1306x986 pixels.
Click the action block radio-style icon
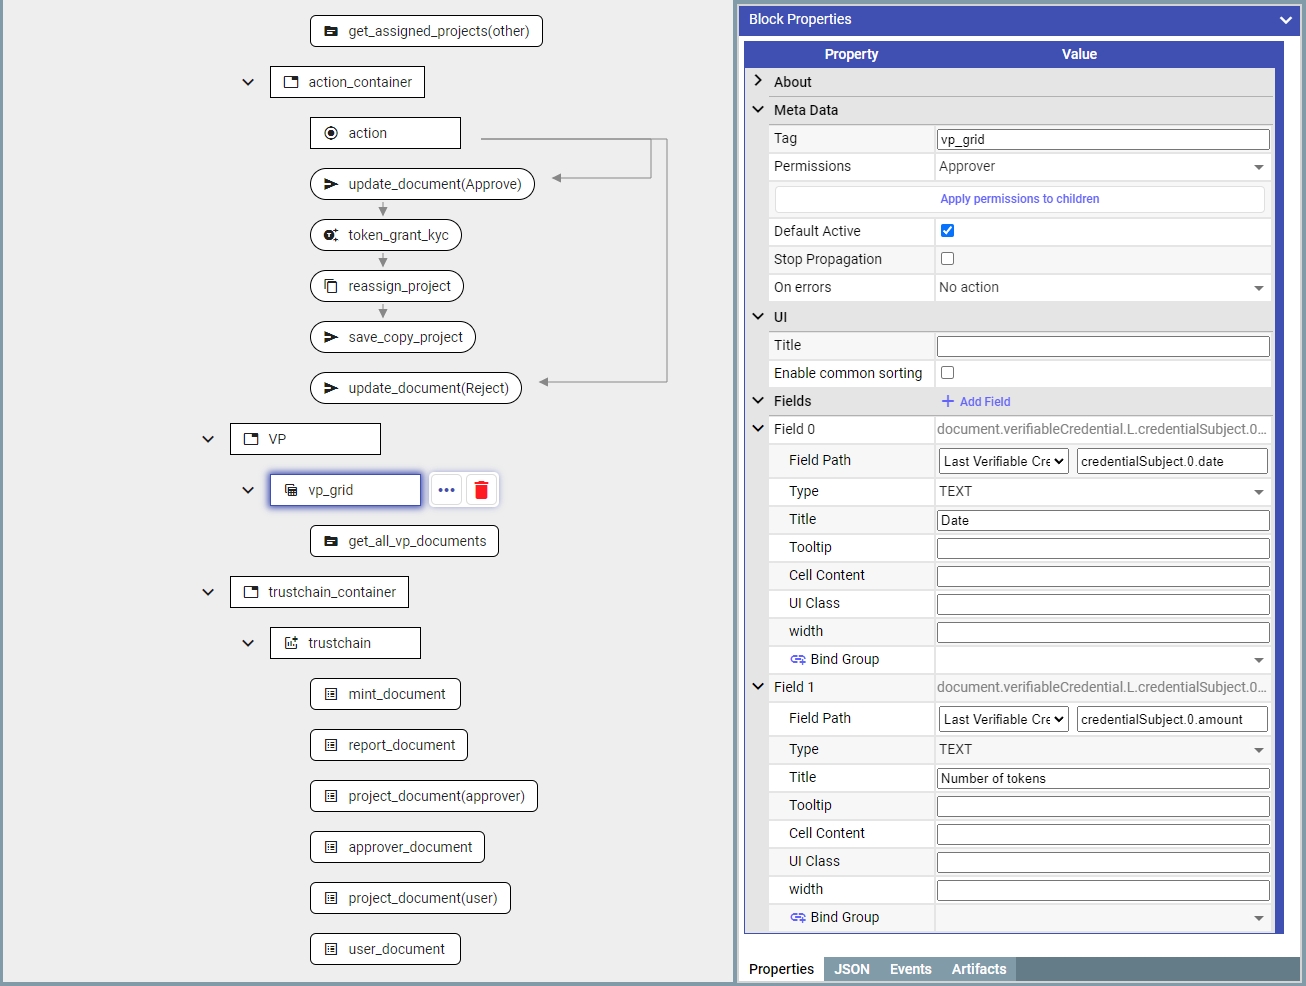(x=331, y=133)
